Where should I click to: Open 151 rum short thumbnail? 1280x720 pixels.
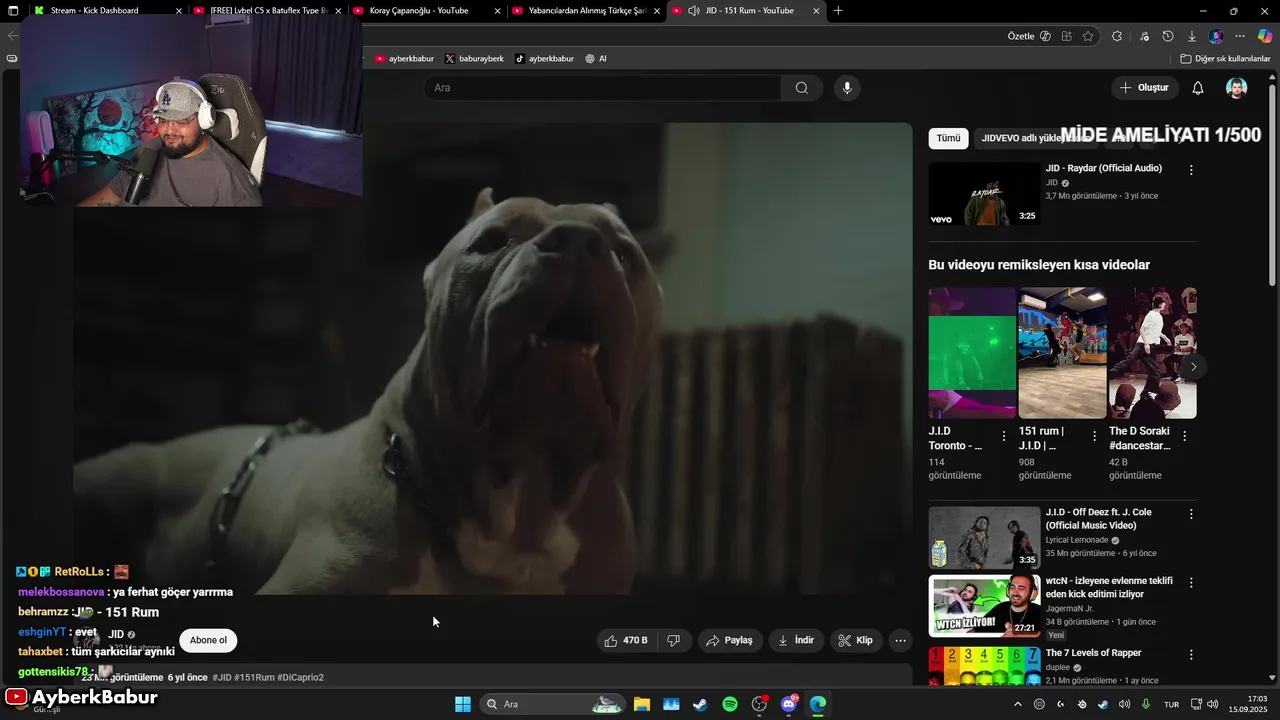tap(1062, 353)
